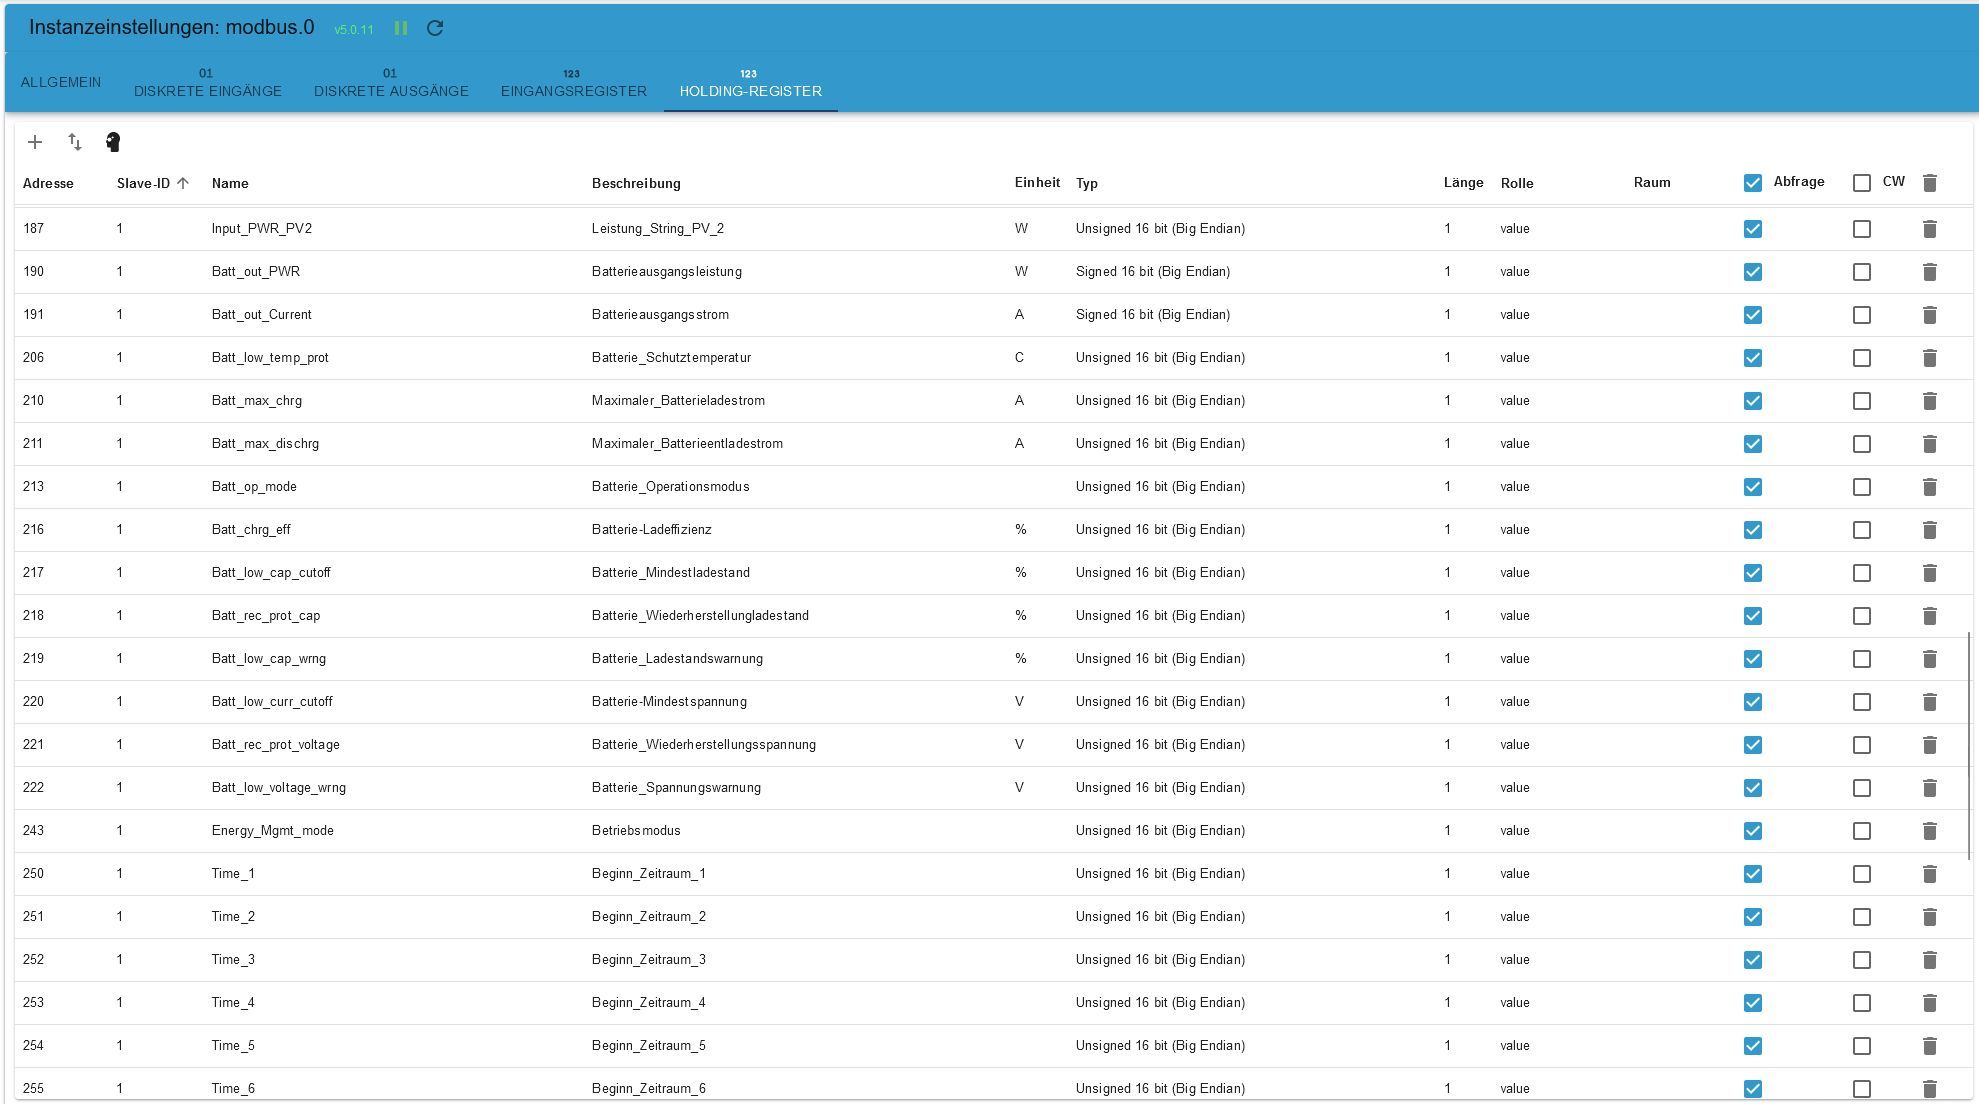Click Typ column header to sort
The image size is (1979, 1104).
click(1087, 182)
